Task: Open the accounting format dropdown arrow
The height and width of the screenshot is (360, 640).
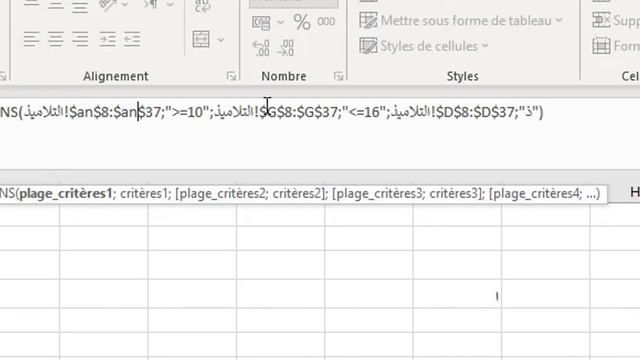Action: [x=280, y=22]
